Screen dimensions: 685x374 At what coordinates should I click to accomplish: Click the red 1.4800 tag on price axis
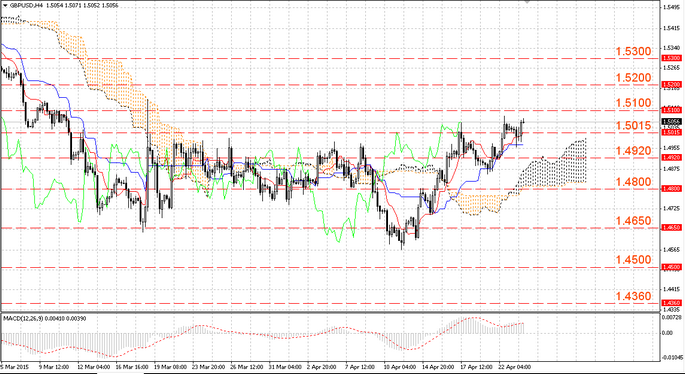[x=671, y=189]
